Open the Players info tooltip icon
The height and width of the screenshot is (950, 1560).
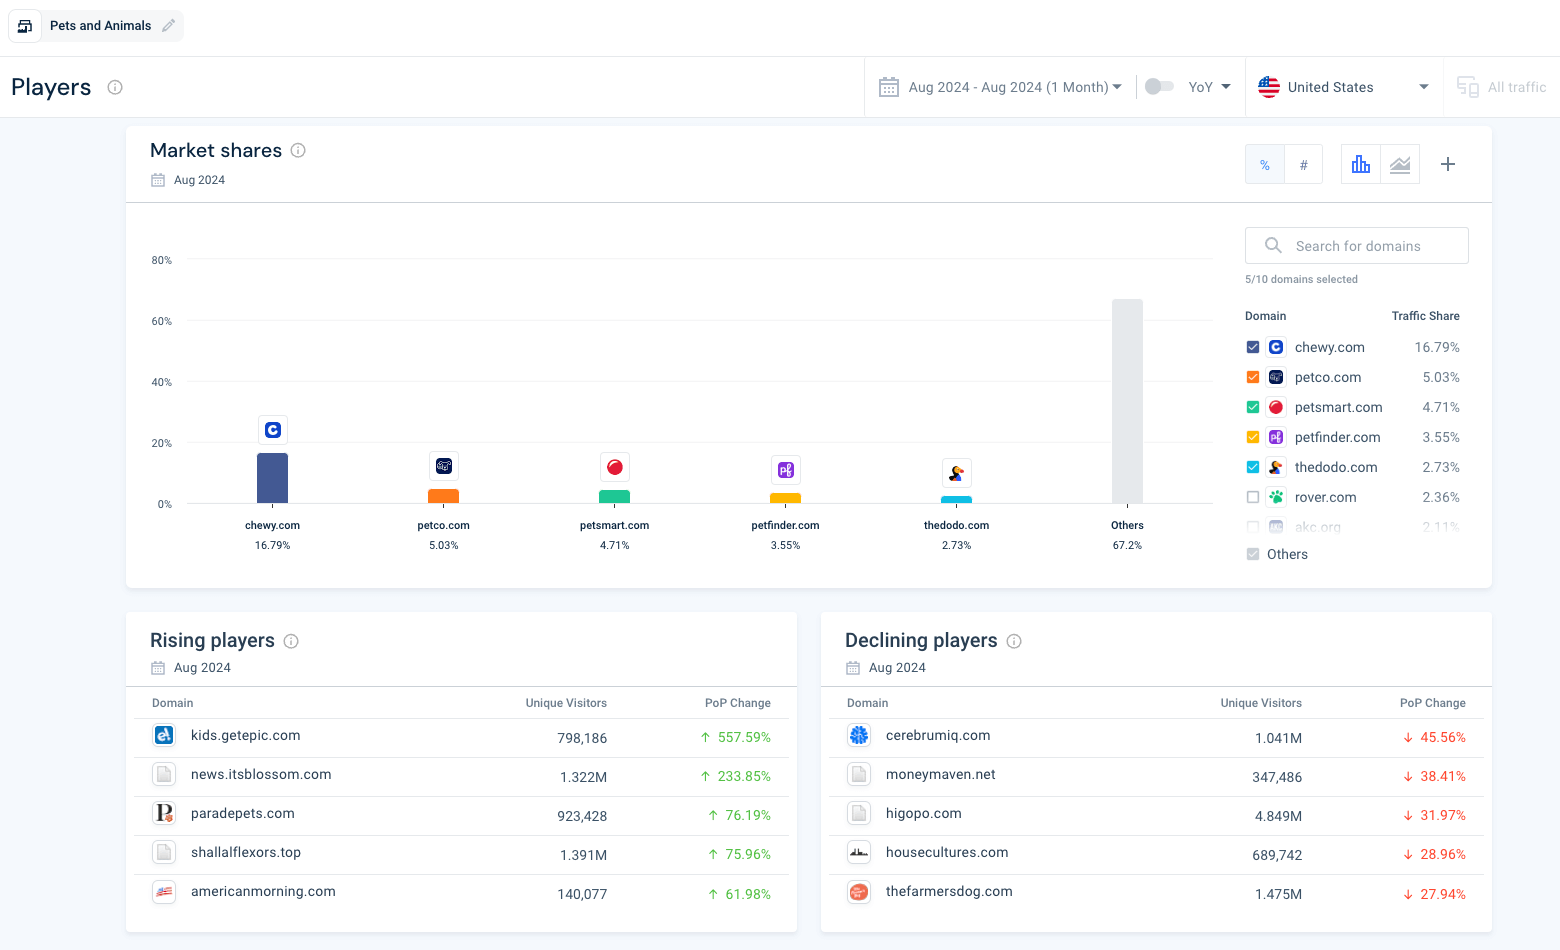coord(115,87)
